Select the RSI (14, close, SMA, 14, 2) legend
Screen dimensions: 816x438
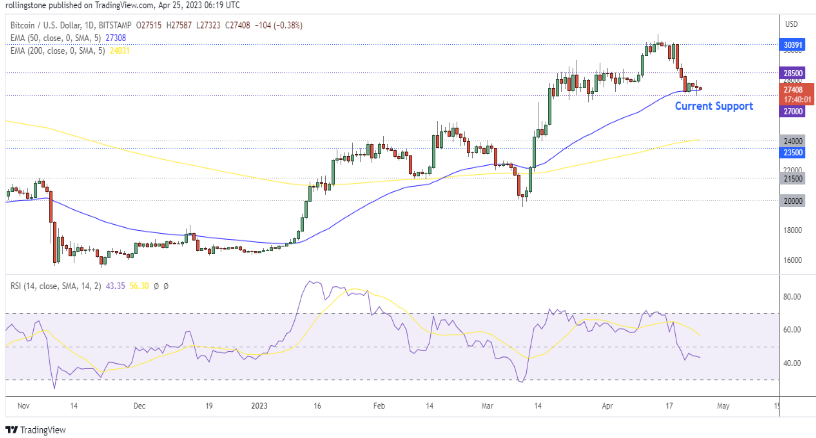coord(56,286)
